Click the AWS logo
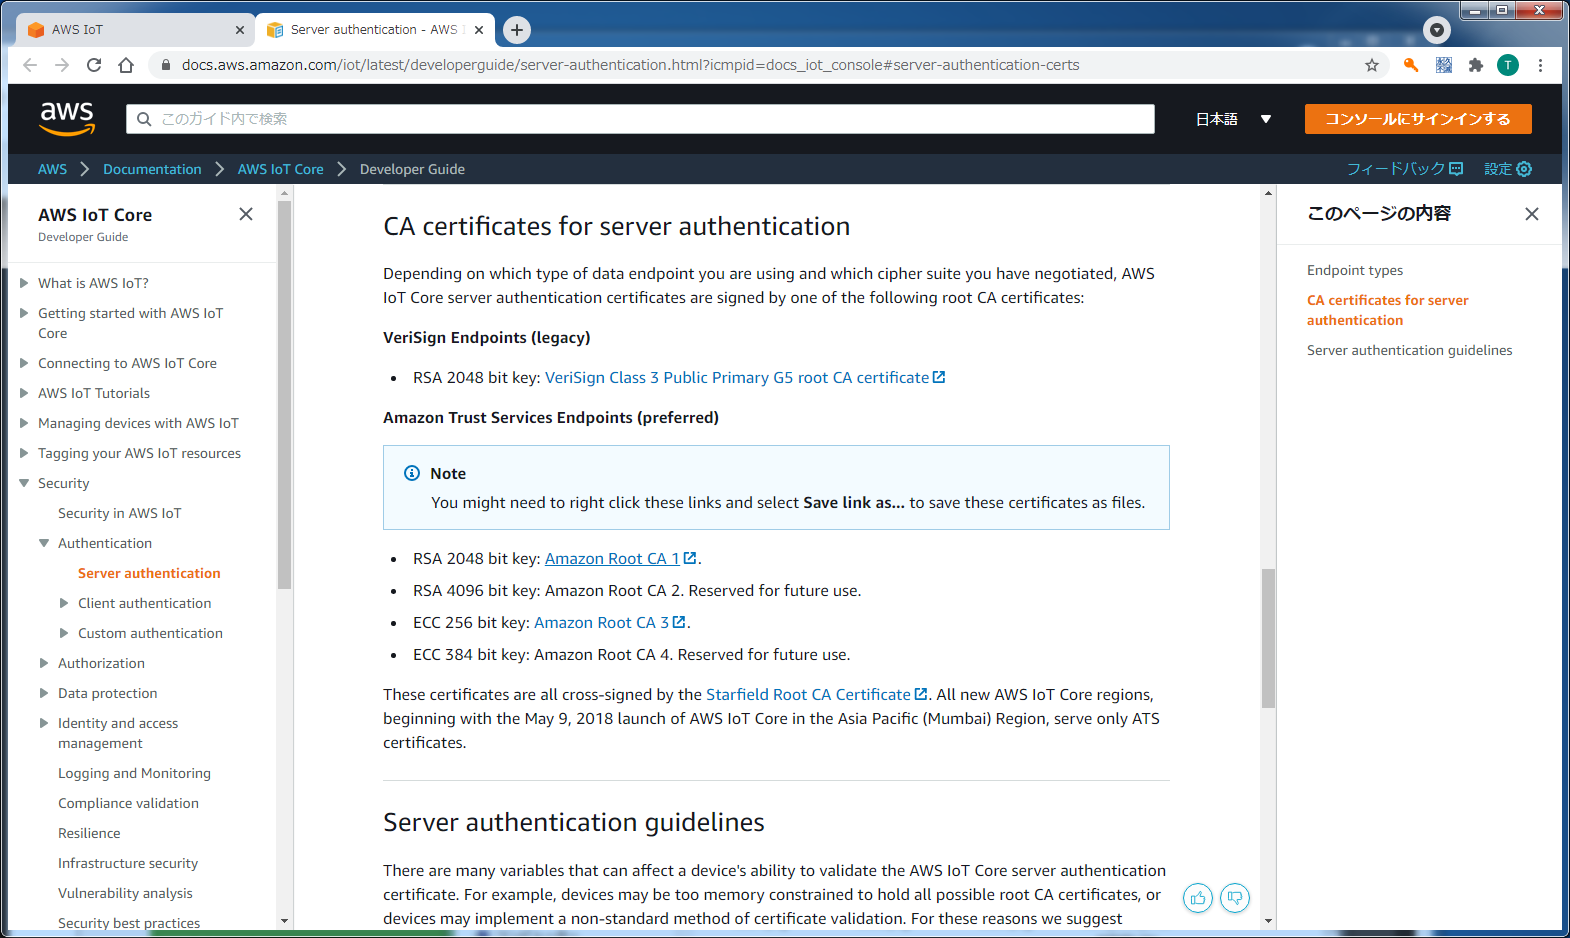Viewport: 1570px width, 938px height. pyautogui.click(x=67, y=119)
